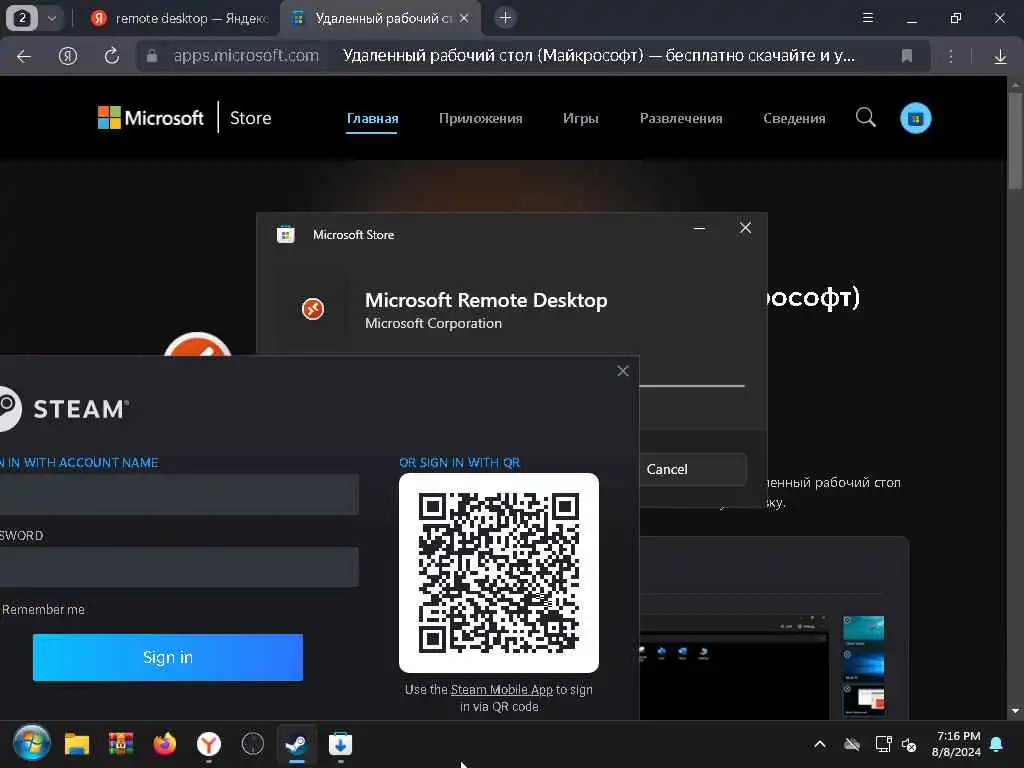Open the round dark taskbar app icon

253,744
